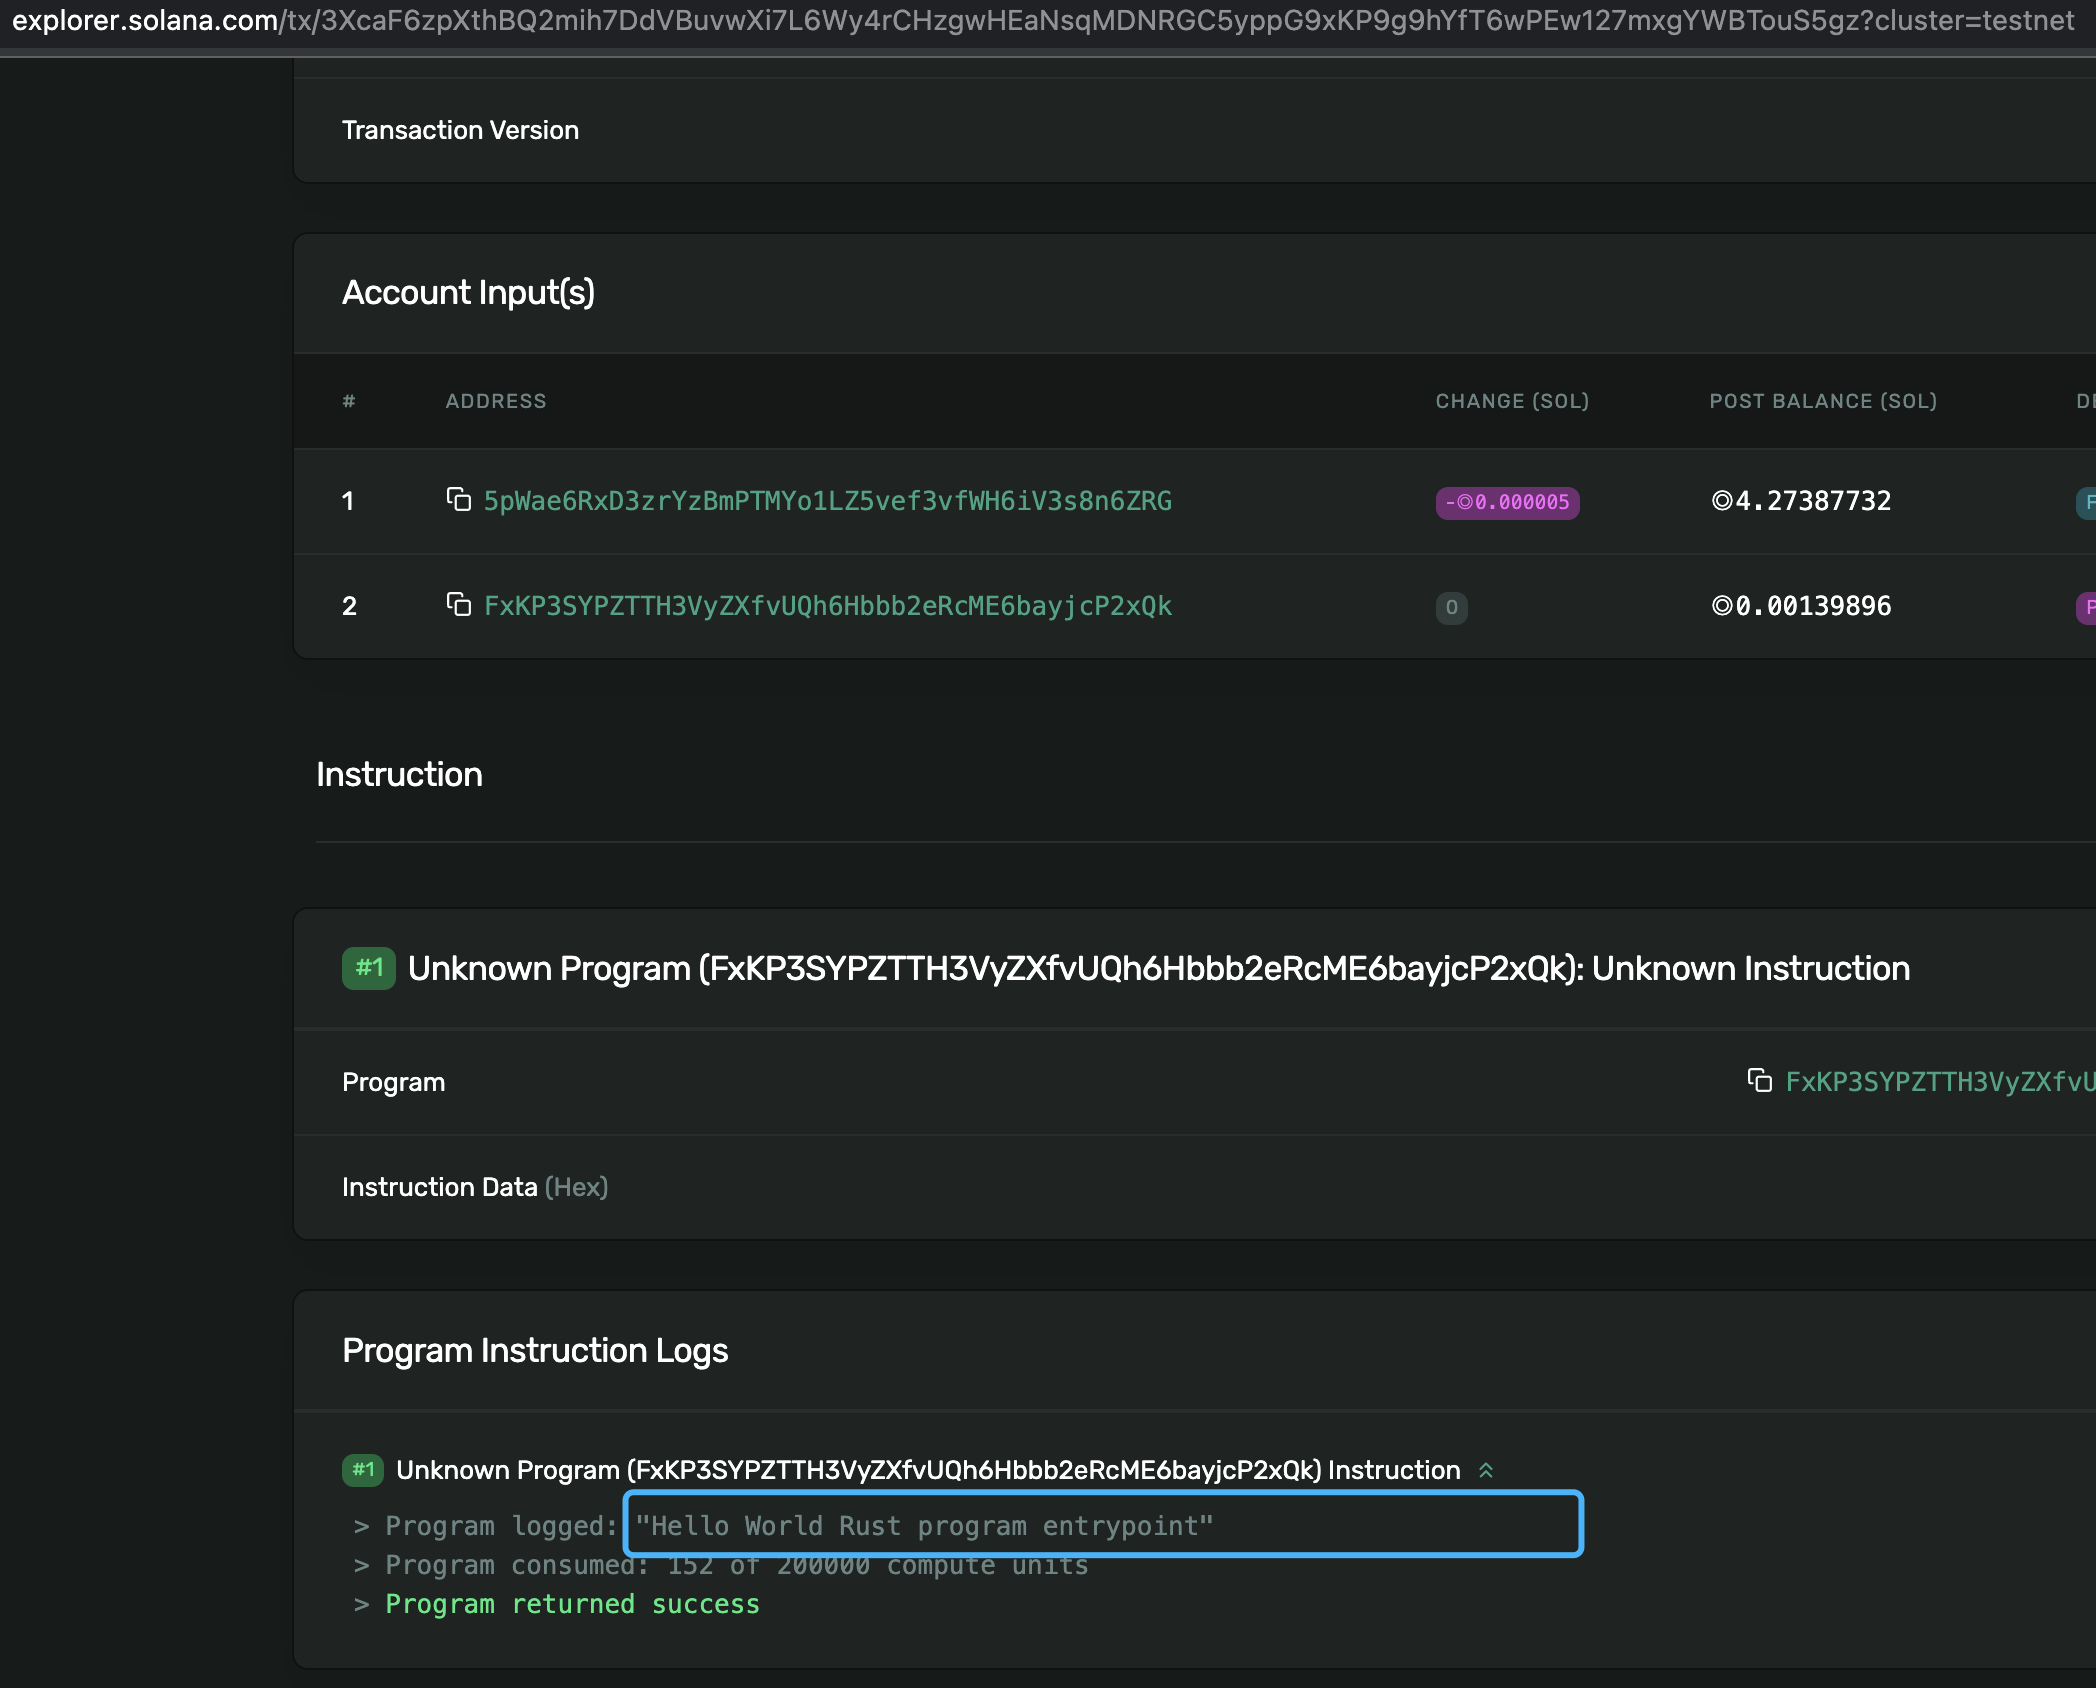2096x1688 pixels.
Task: Click the CHANGE (SOL) column header
Action: pyautogui.click(x=1511, y=401)
